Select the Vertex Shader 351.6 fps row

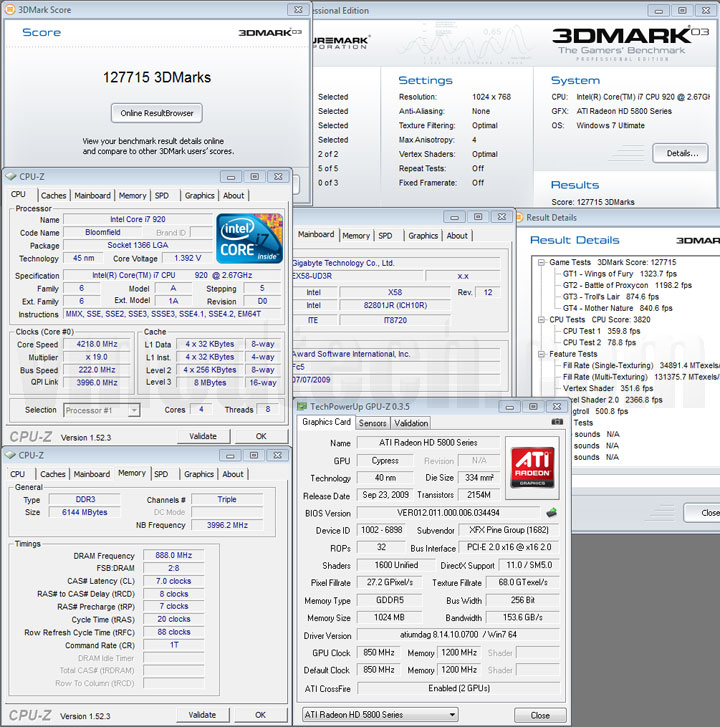coord(608,389)
